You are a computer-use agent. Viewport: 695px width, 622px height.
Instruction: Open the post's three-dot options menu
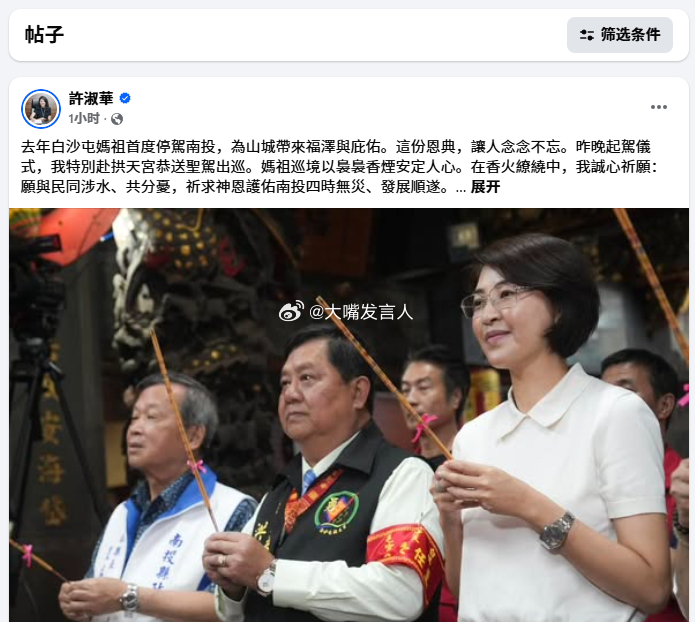click(x=659, y=107)
